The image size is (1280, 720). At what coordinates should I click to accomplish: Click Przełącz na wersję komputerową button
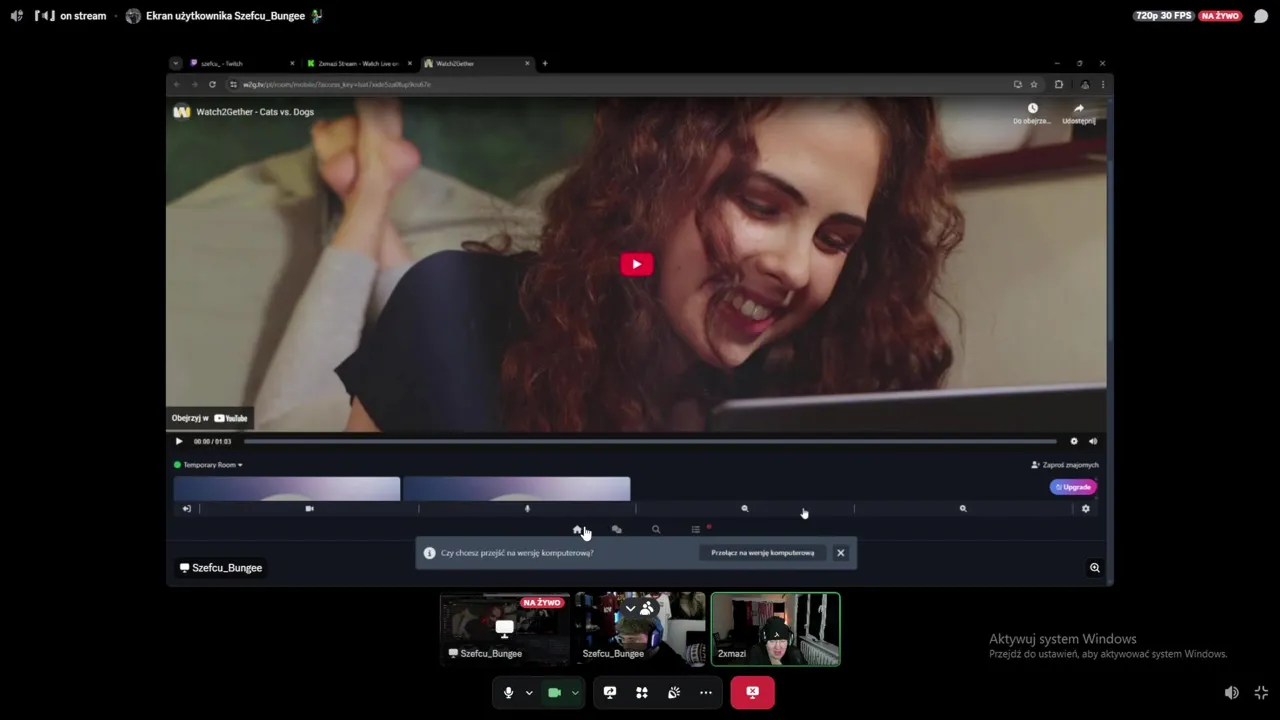(762, 553)
